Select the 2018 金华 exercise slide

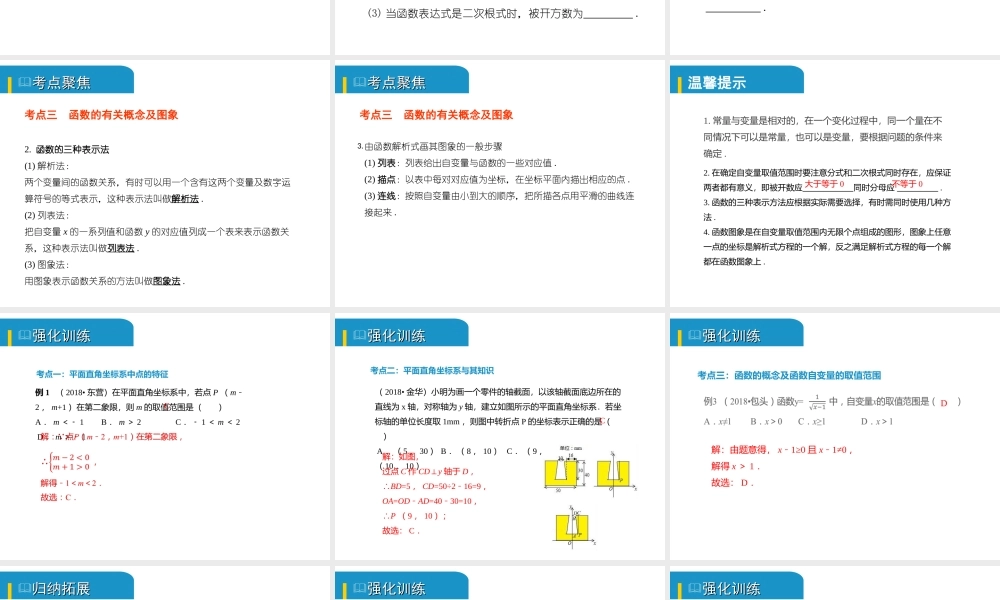pyautogui.click(x=499, y=437)
